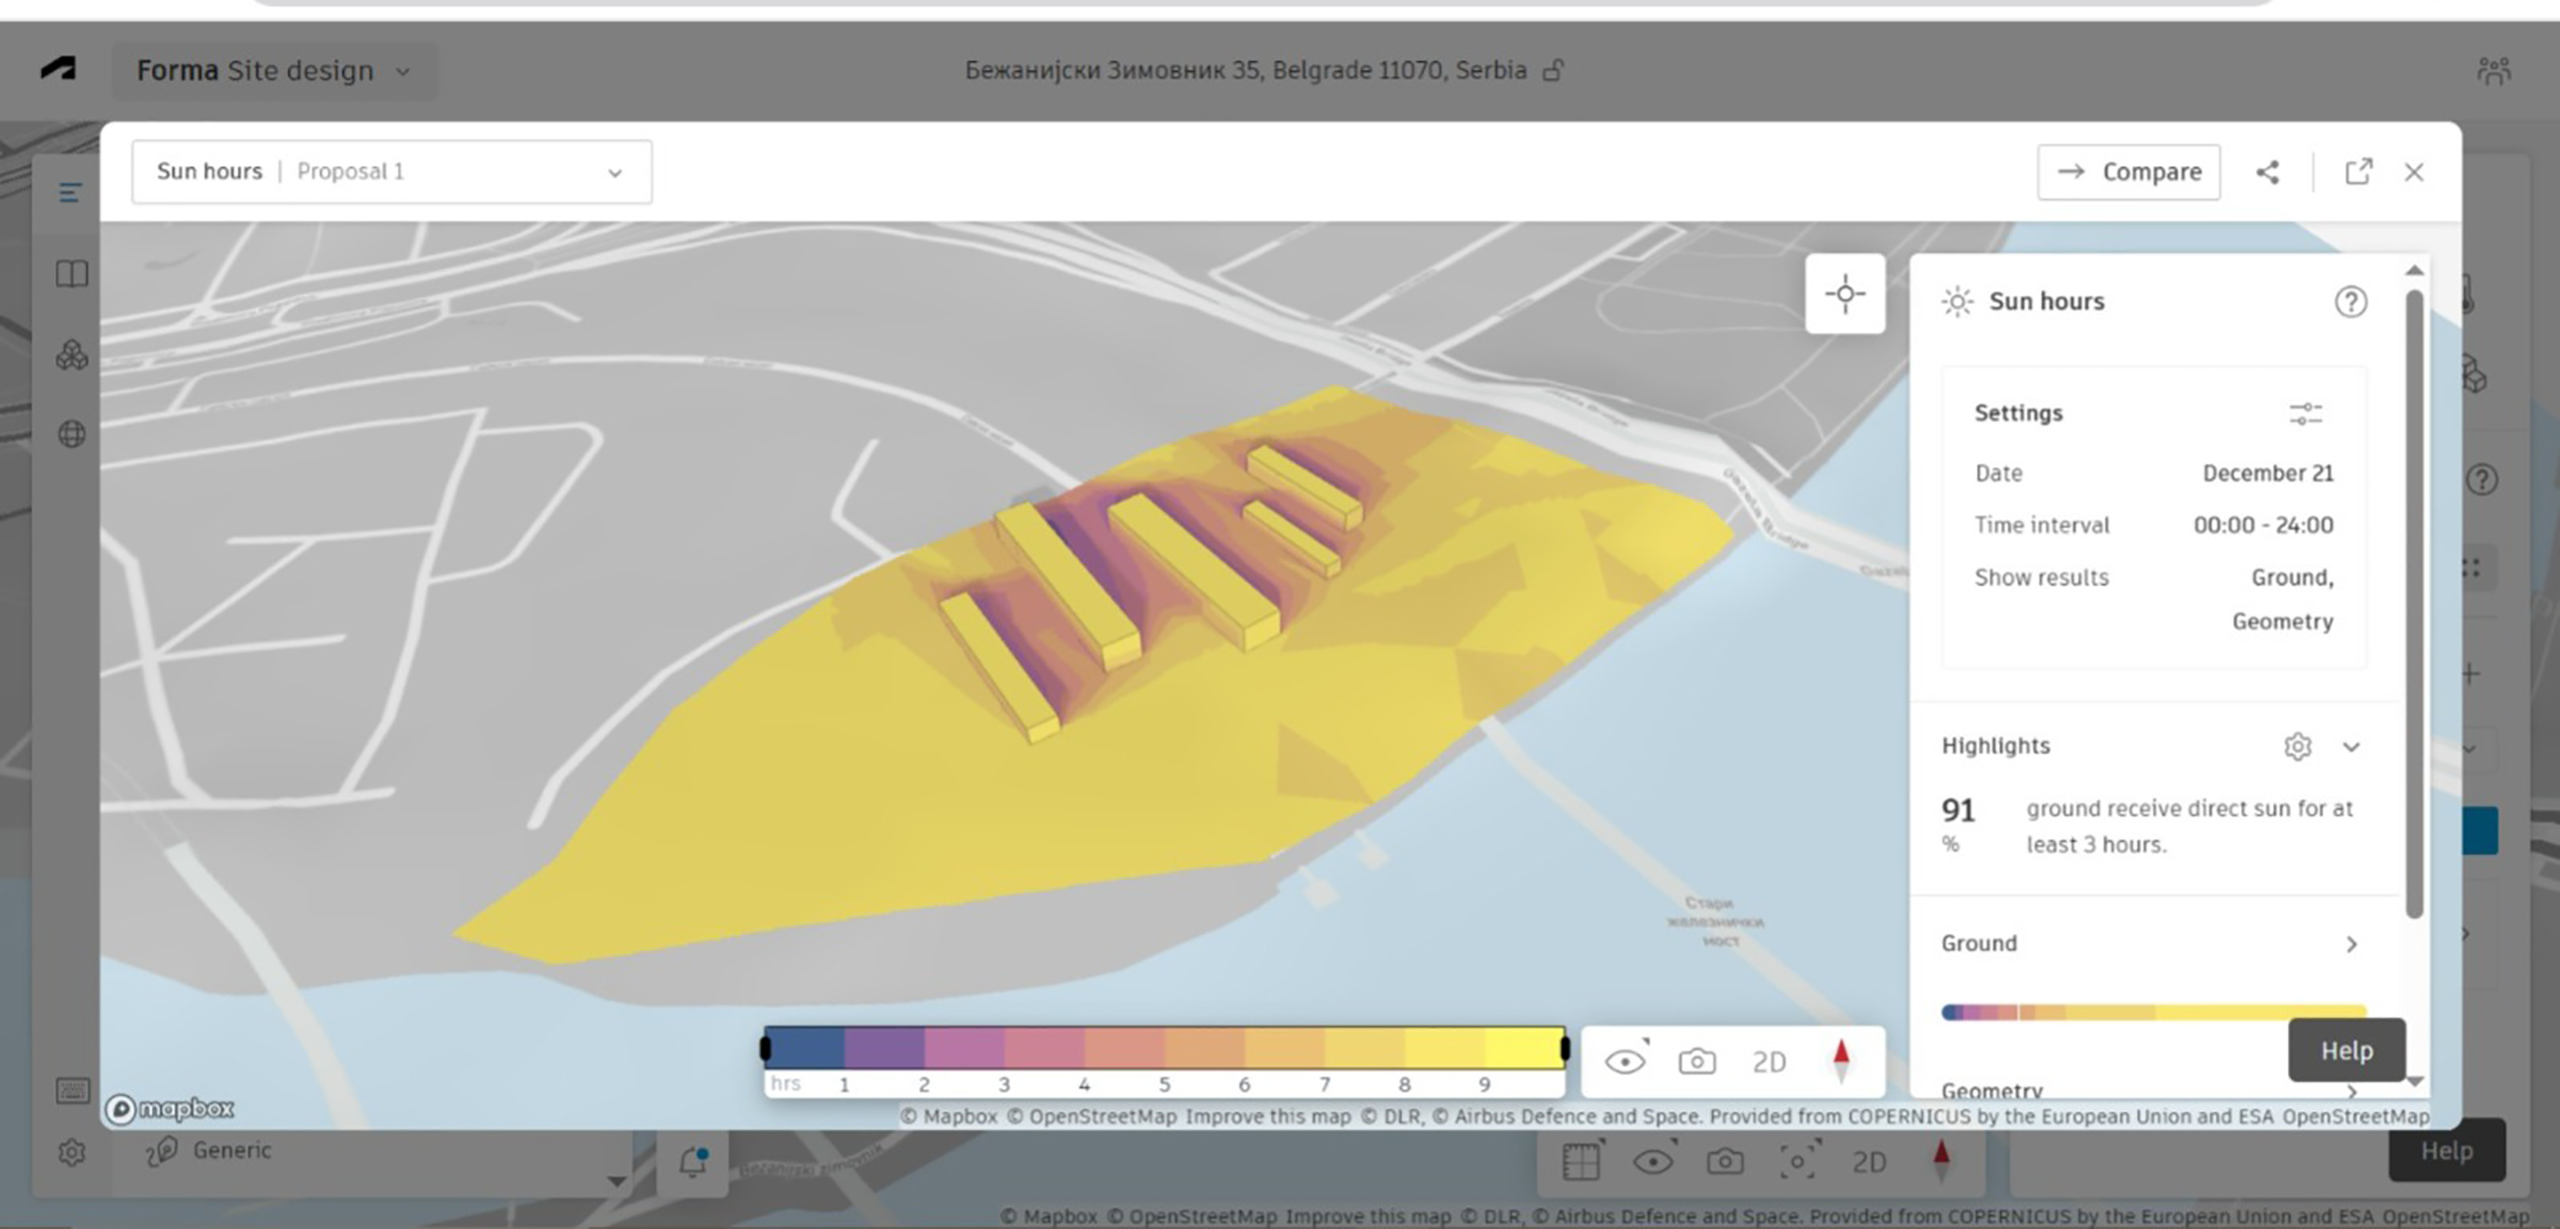
Task: Take a screenshot with camera icon
Action: (x=1696, y=1061)
